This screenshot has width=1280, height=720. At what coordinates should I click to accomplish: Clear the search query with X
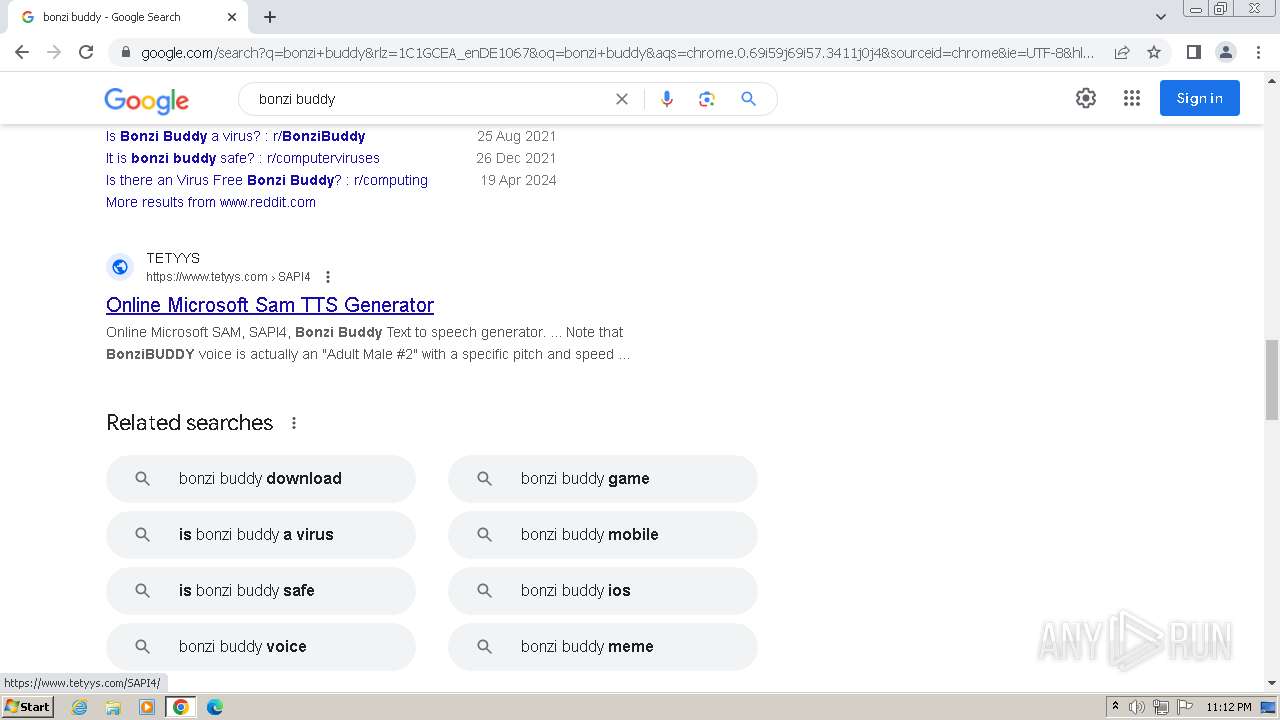pos(622,99)
